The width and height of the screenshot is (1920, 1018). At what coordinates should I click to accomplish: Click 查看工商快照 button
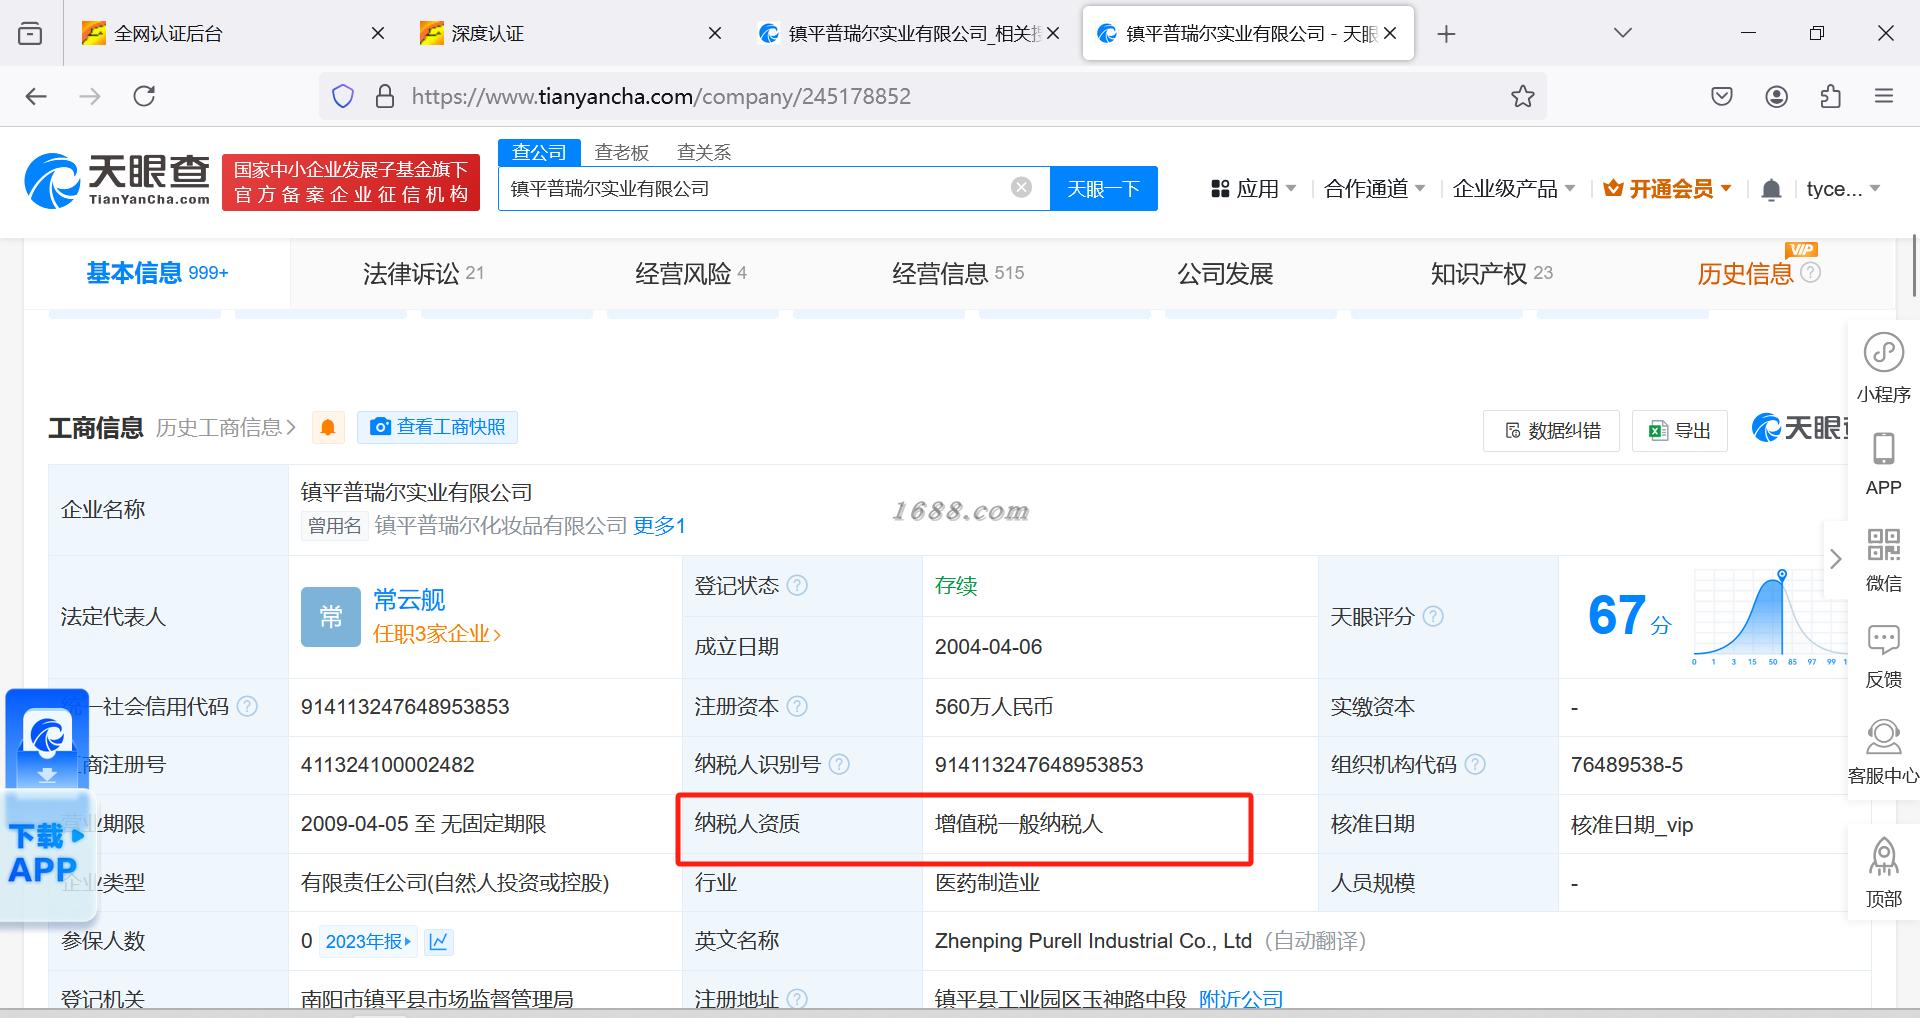pos(437,427)
